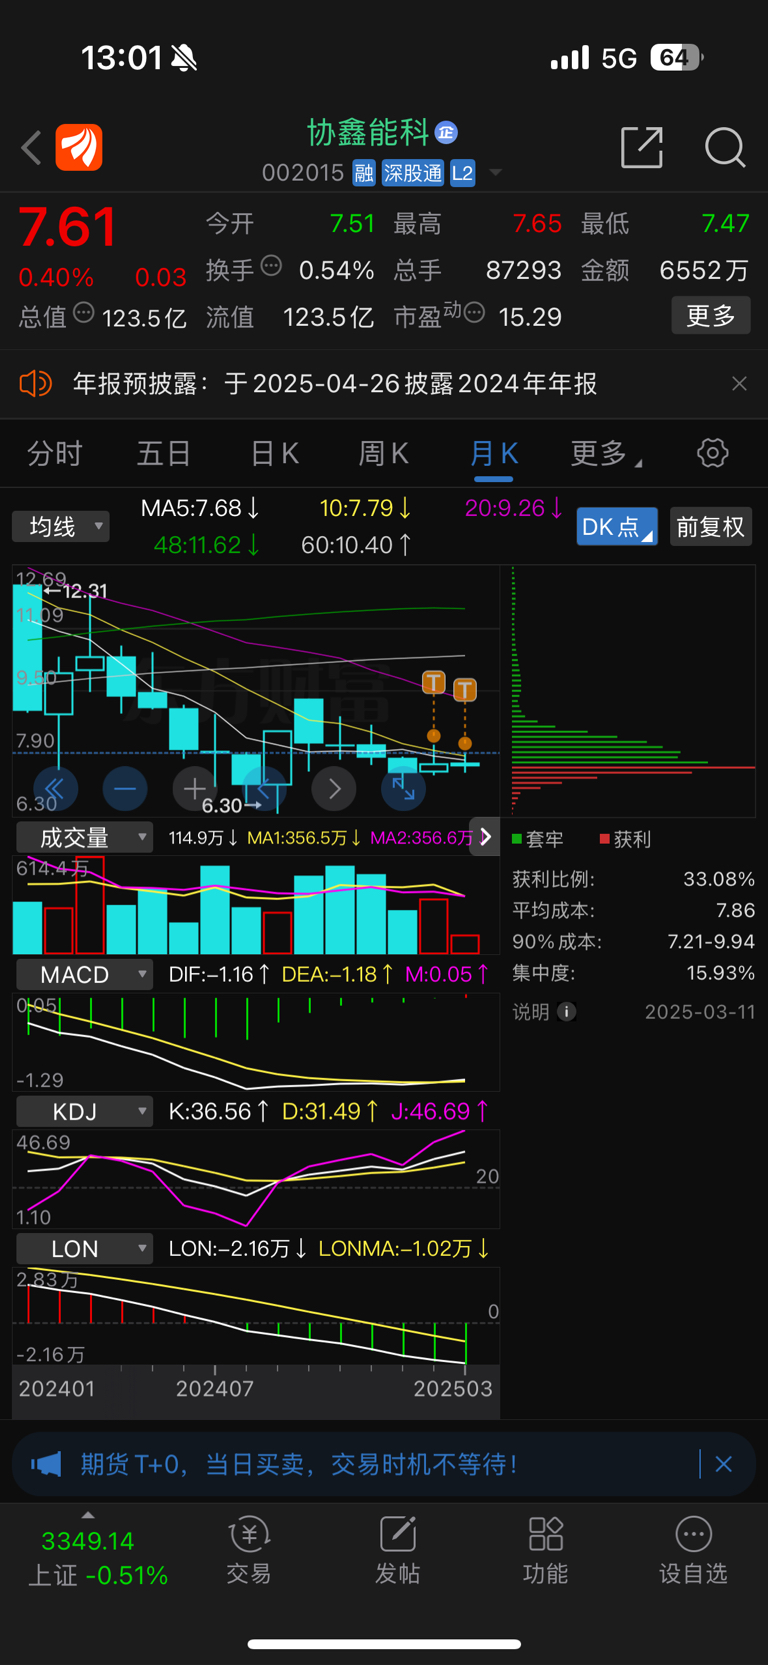Tap the chip distribution chart
The image size is (769, 1665).
point(633,691)
